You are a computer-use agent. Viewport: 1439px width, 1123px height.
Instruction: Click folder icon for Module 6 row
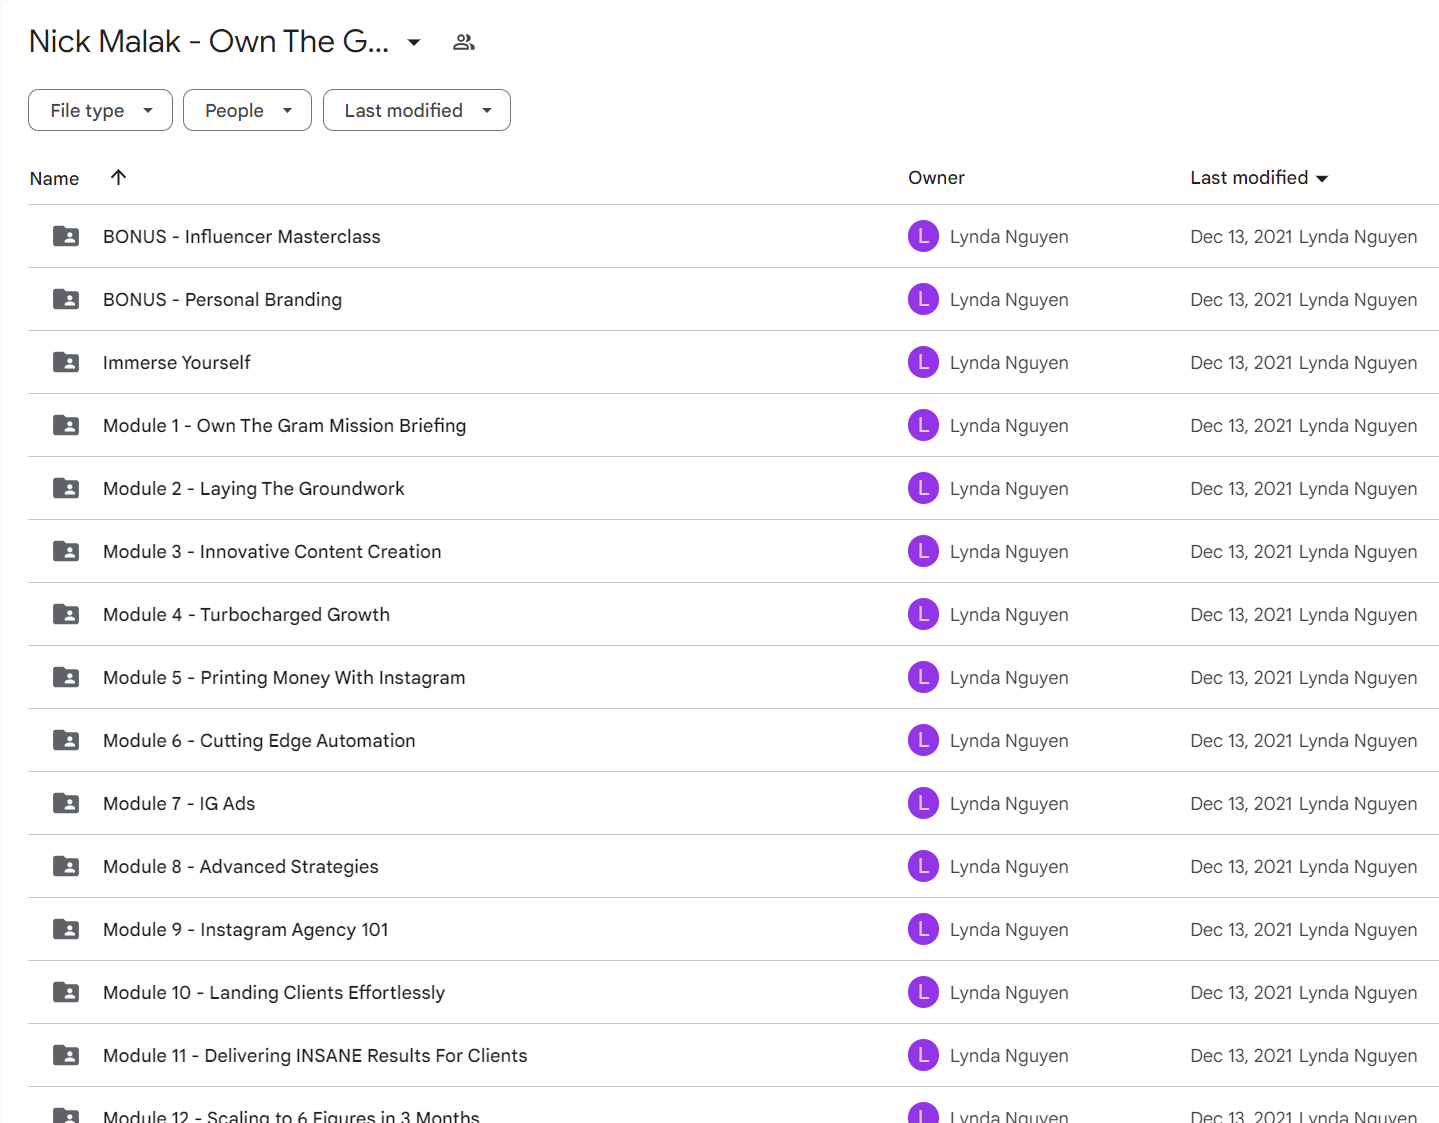(66, 740)
